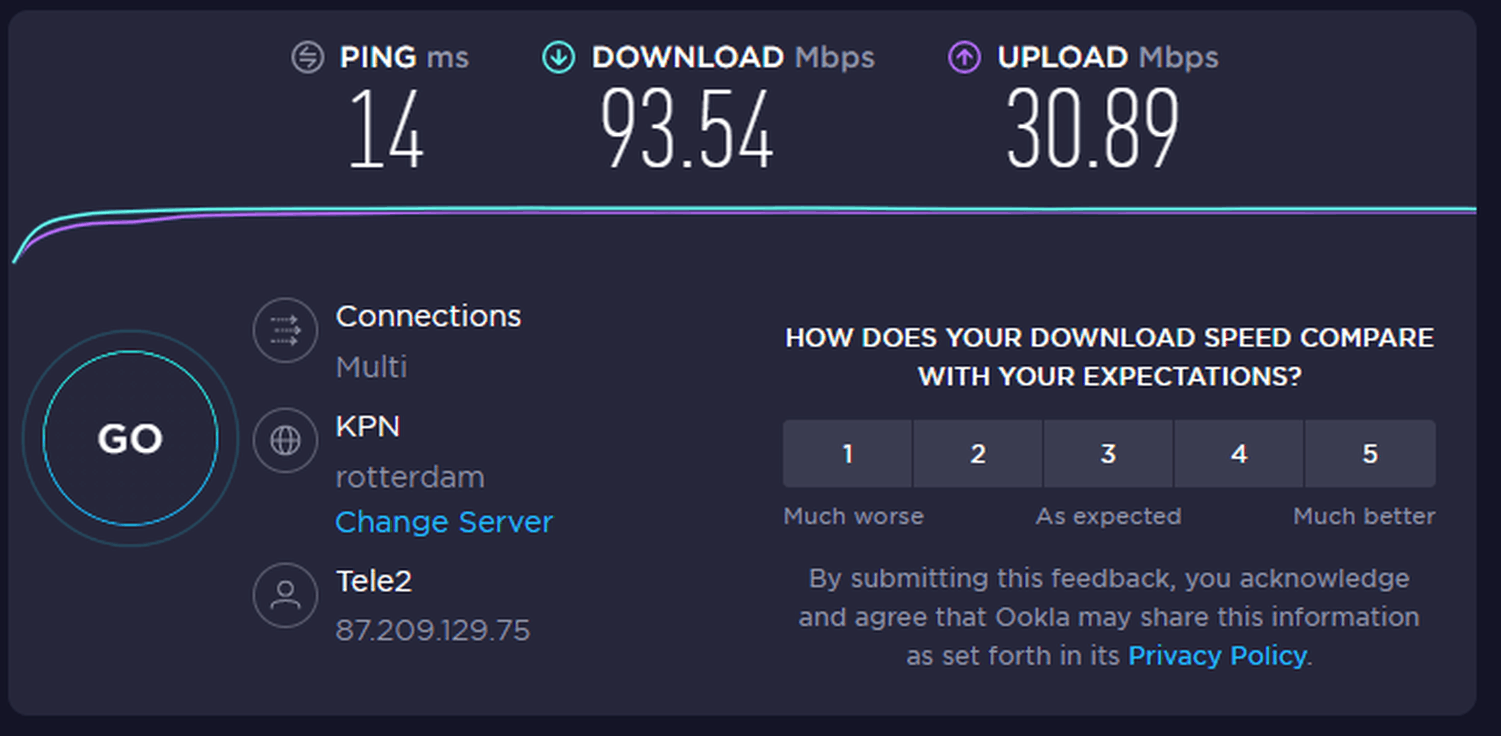
Task: Click the download arrow icon
Action: (x=558, y=57)
